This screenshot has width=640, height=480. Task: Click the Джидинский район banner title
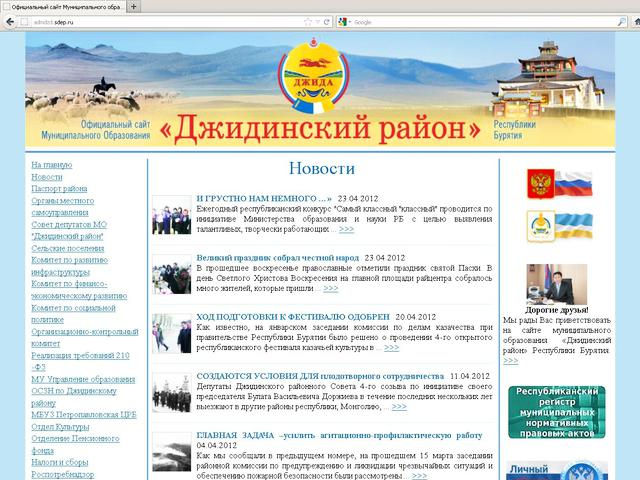tap(320, 128)
